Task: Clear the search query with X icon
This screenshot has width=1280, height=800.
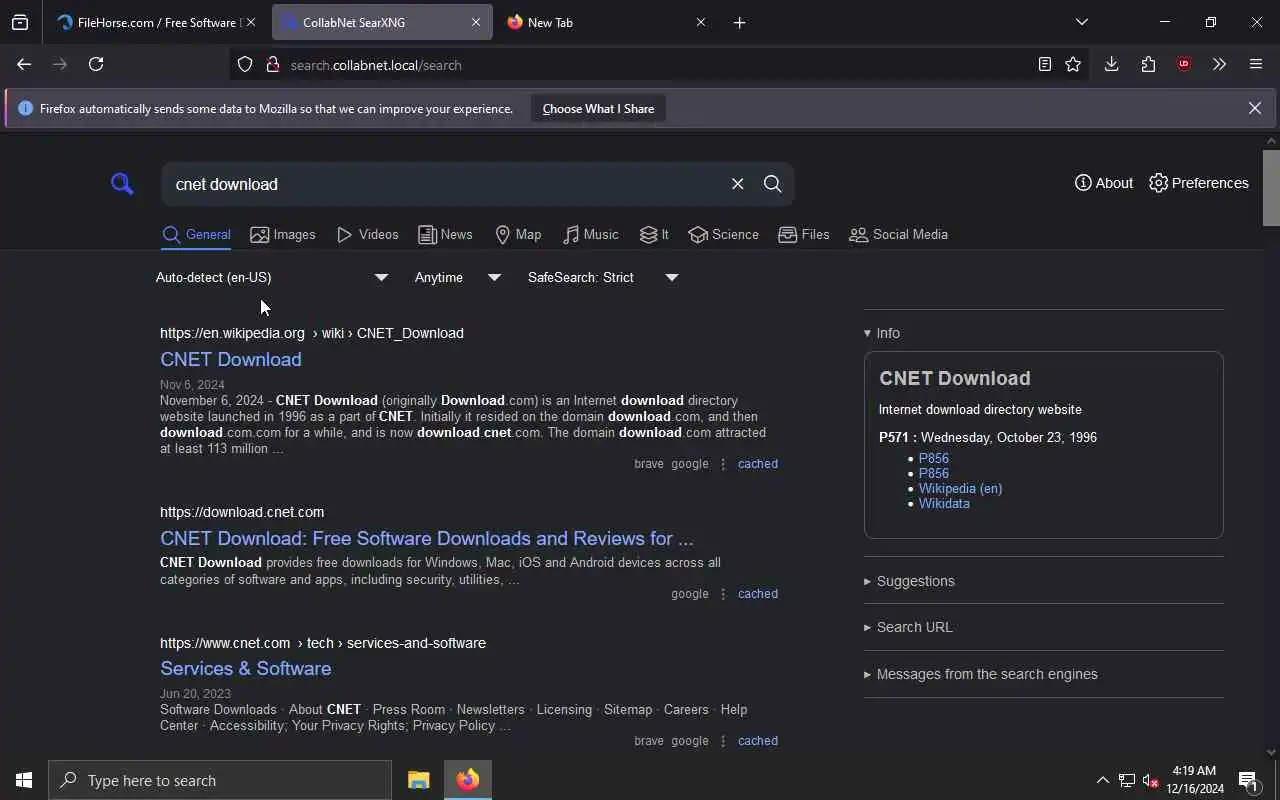Action: pos(737,184)
